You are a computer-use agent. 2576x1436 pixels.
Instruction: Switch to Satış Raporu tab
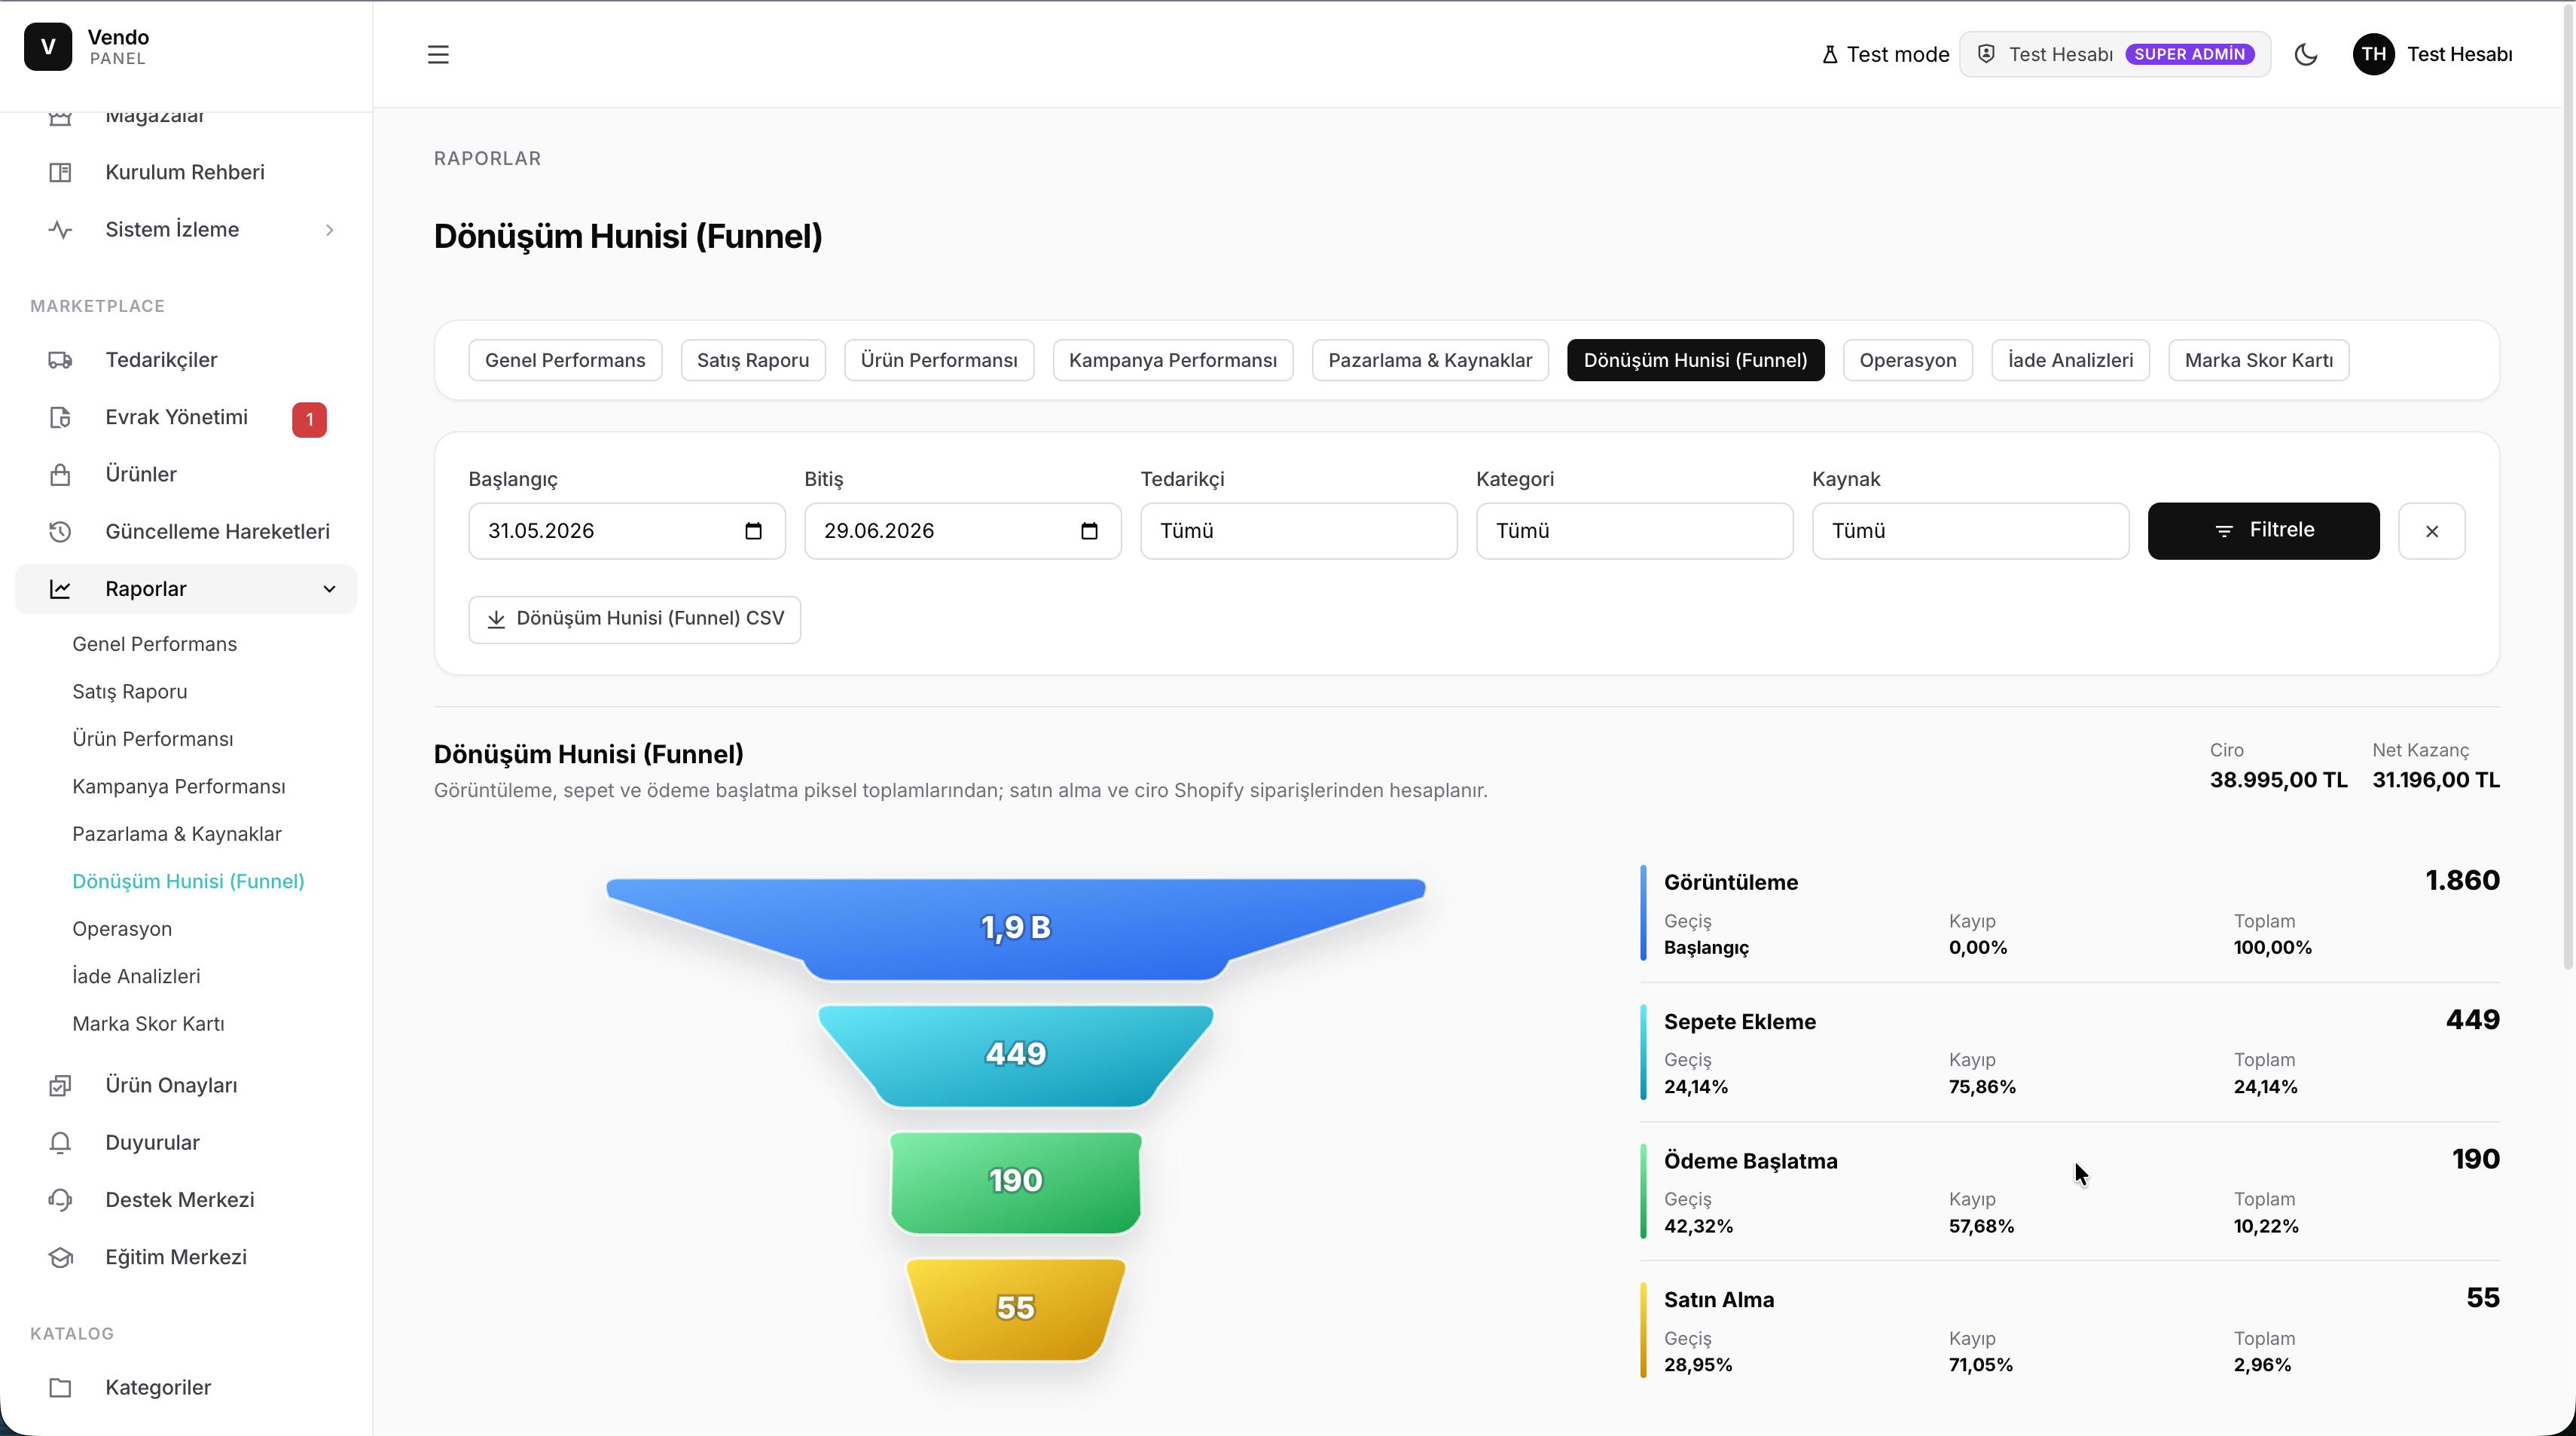(x=753, y=360)
